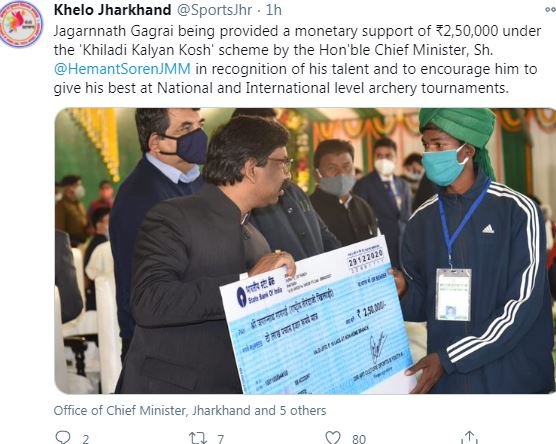
Task: Click the reply count 2
Action: point(85,439)
